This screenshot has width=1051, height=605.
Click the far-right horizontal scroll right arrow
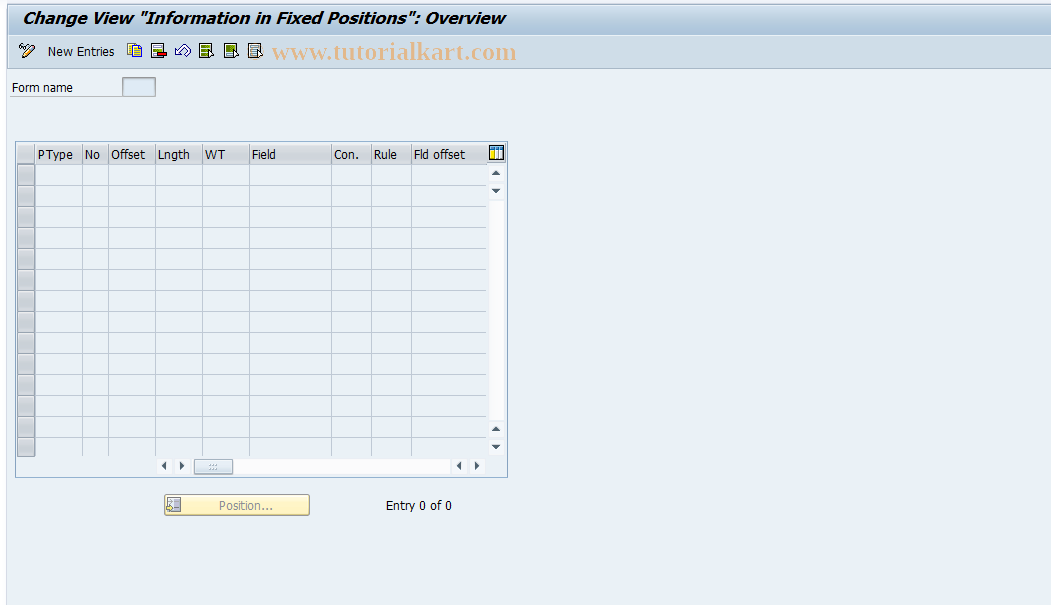477,466
